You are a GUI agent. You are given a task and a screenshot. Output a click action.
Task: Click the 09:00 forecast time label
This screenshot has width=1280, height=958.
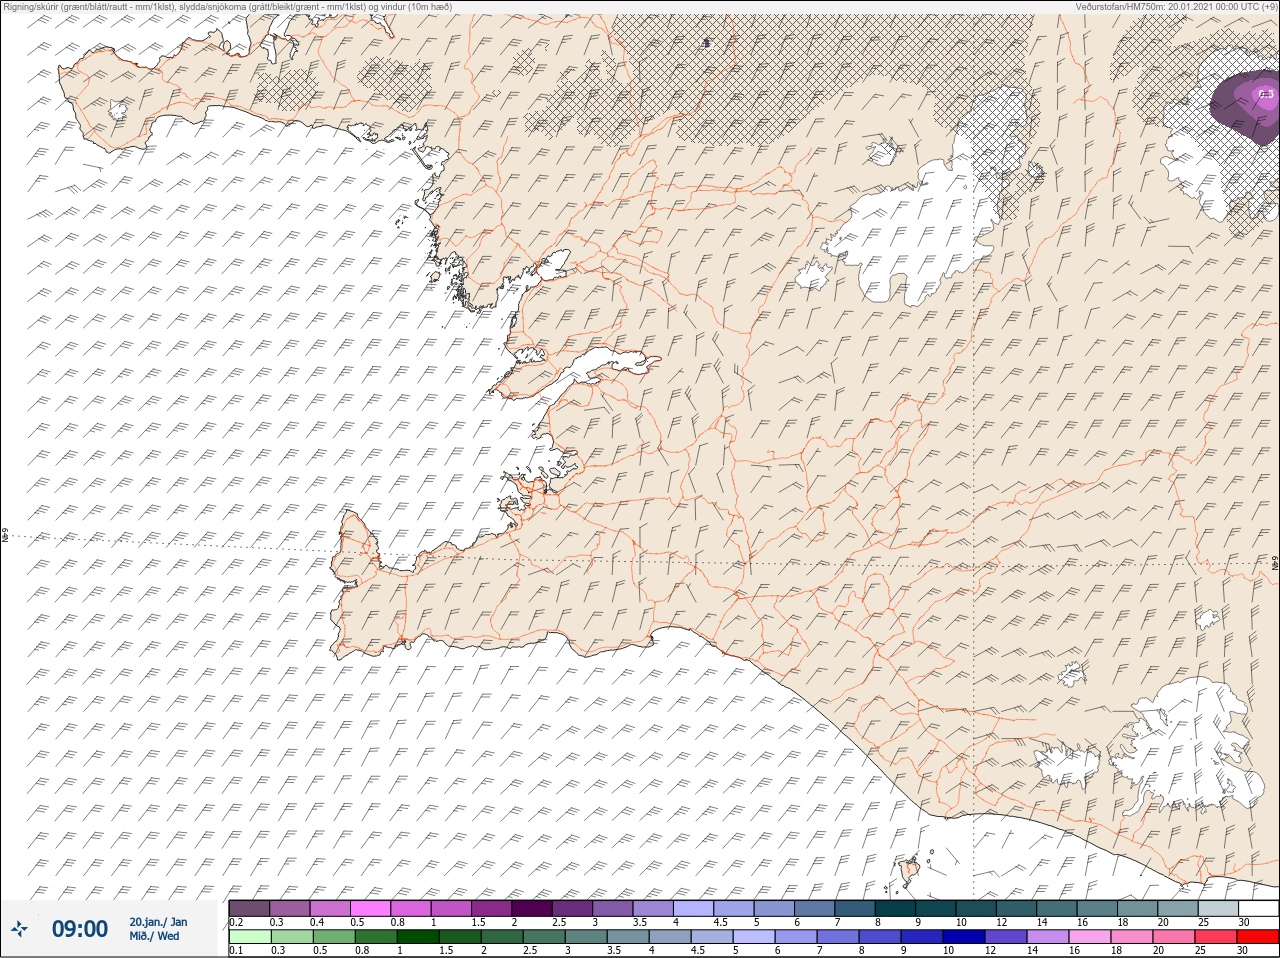point(79,929)
